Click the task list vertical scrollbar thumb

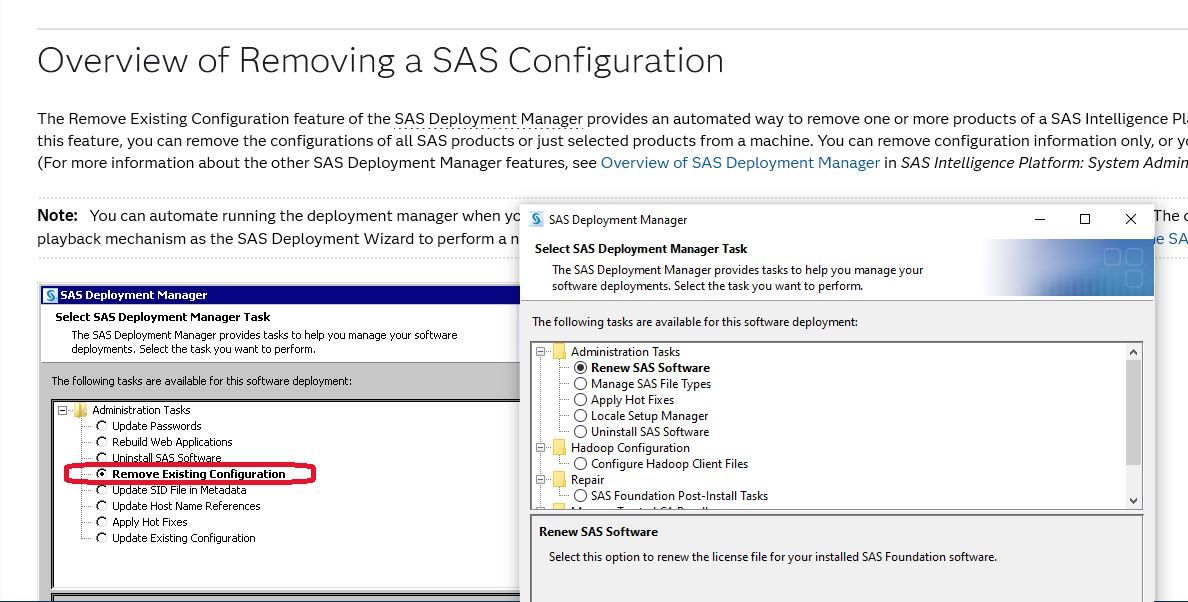(x=1133, y=412)
